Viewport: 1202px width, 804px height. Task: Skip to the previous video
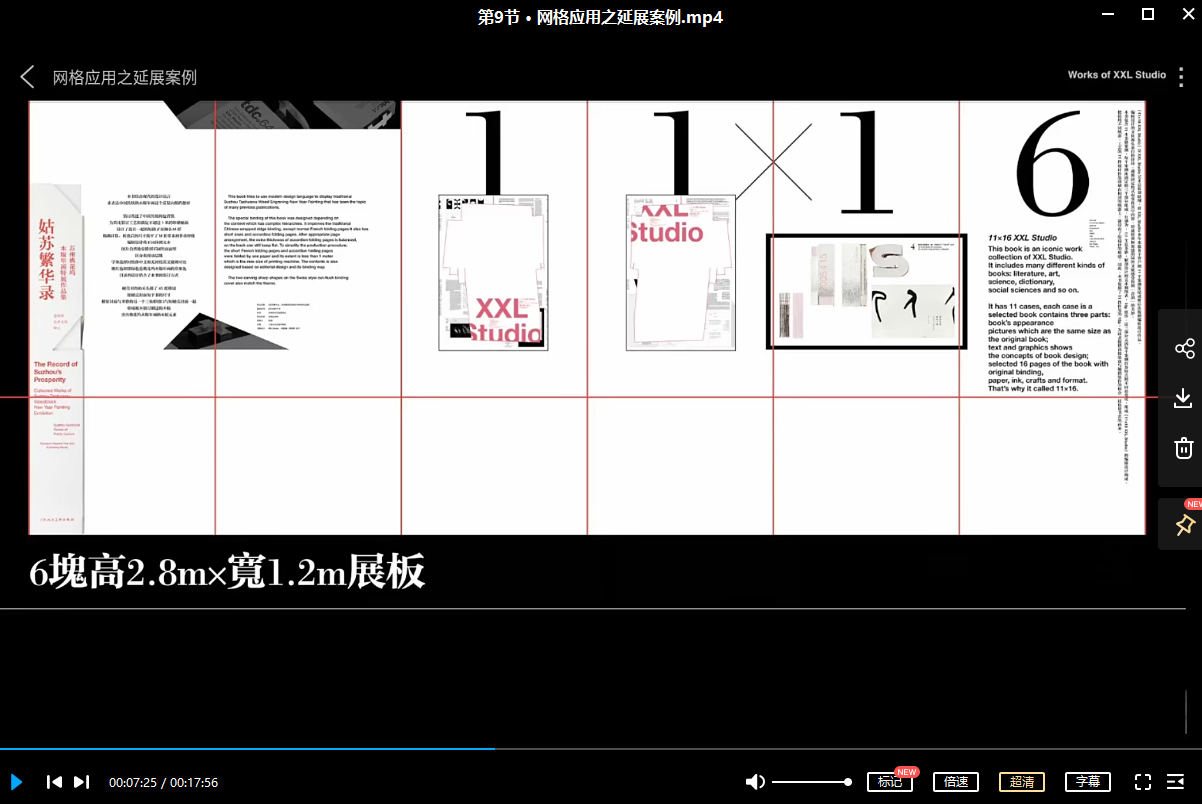click(55, 782)
